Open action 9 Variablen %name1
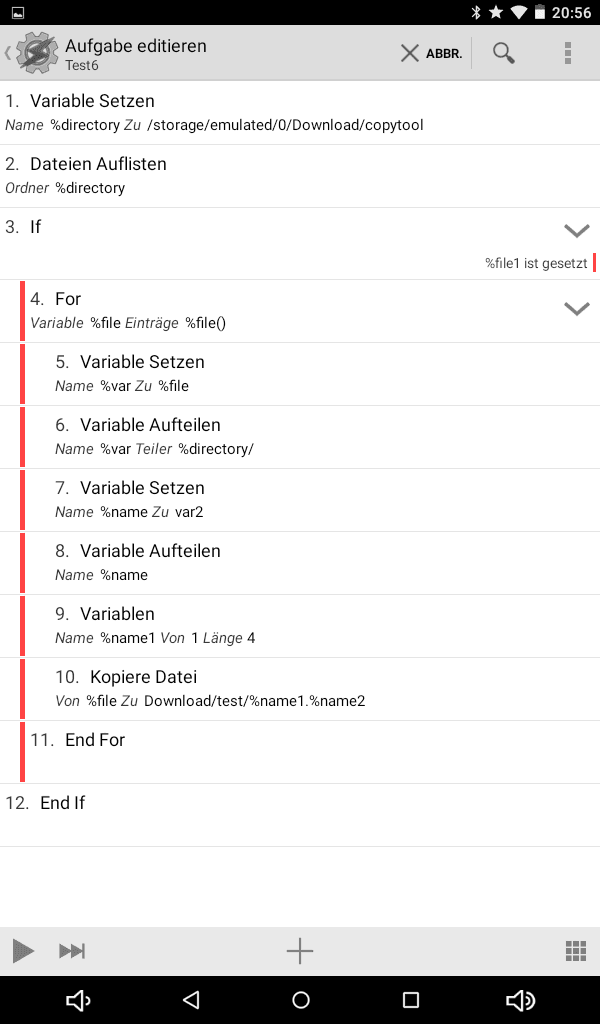 312,626
